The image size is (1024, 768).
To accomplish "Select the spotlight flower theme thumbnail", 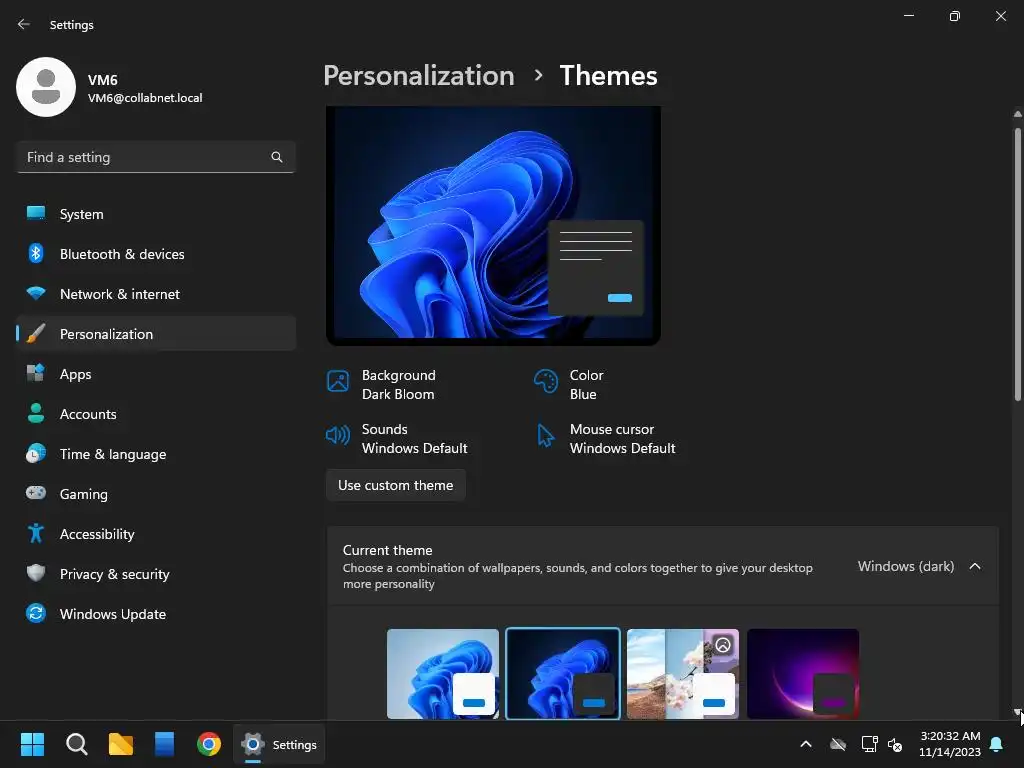I will [683, 674].
